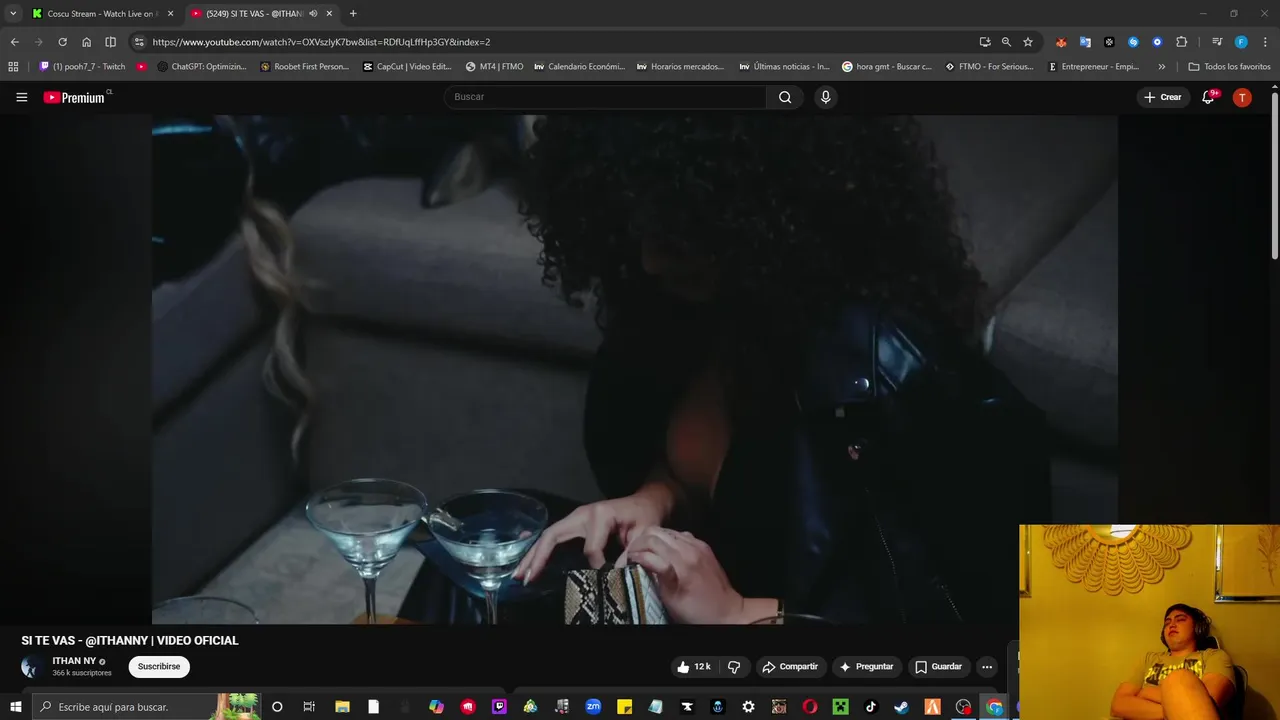The width and height of the screenshot is (1280, 720).
Task: Open the YouTube hamburger guide menu
Action: (21, 97)
